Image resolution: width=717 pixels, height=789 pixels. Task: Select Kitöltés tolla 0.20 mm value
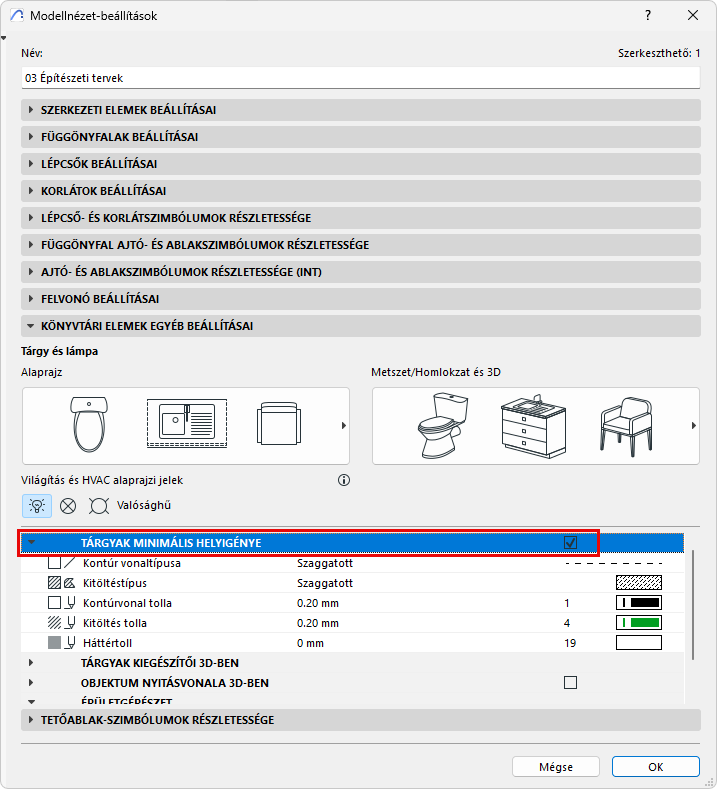click(317, 623)
